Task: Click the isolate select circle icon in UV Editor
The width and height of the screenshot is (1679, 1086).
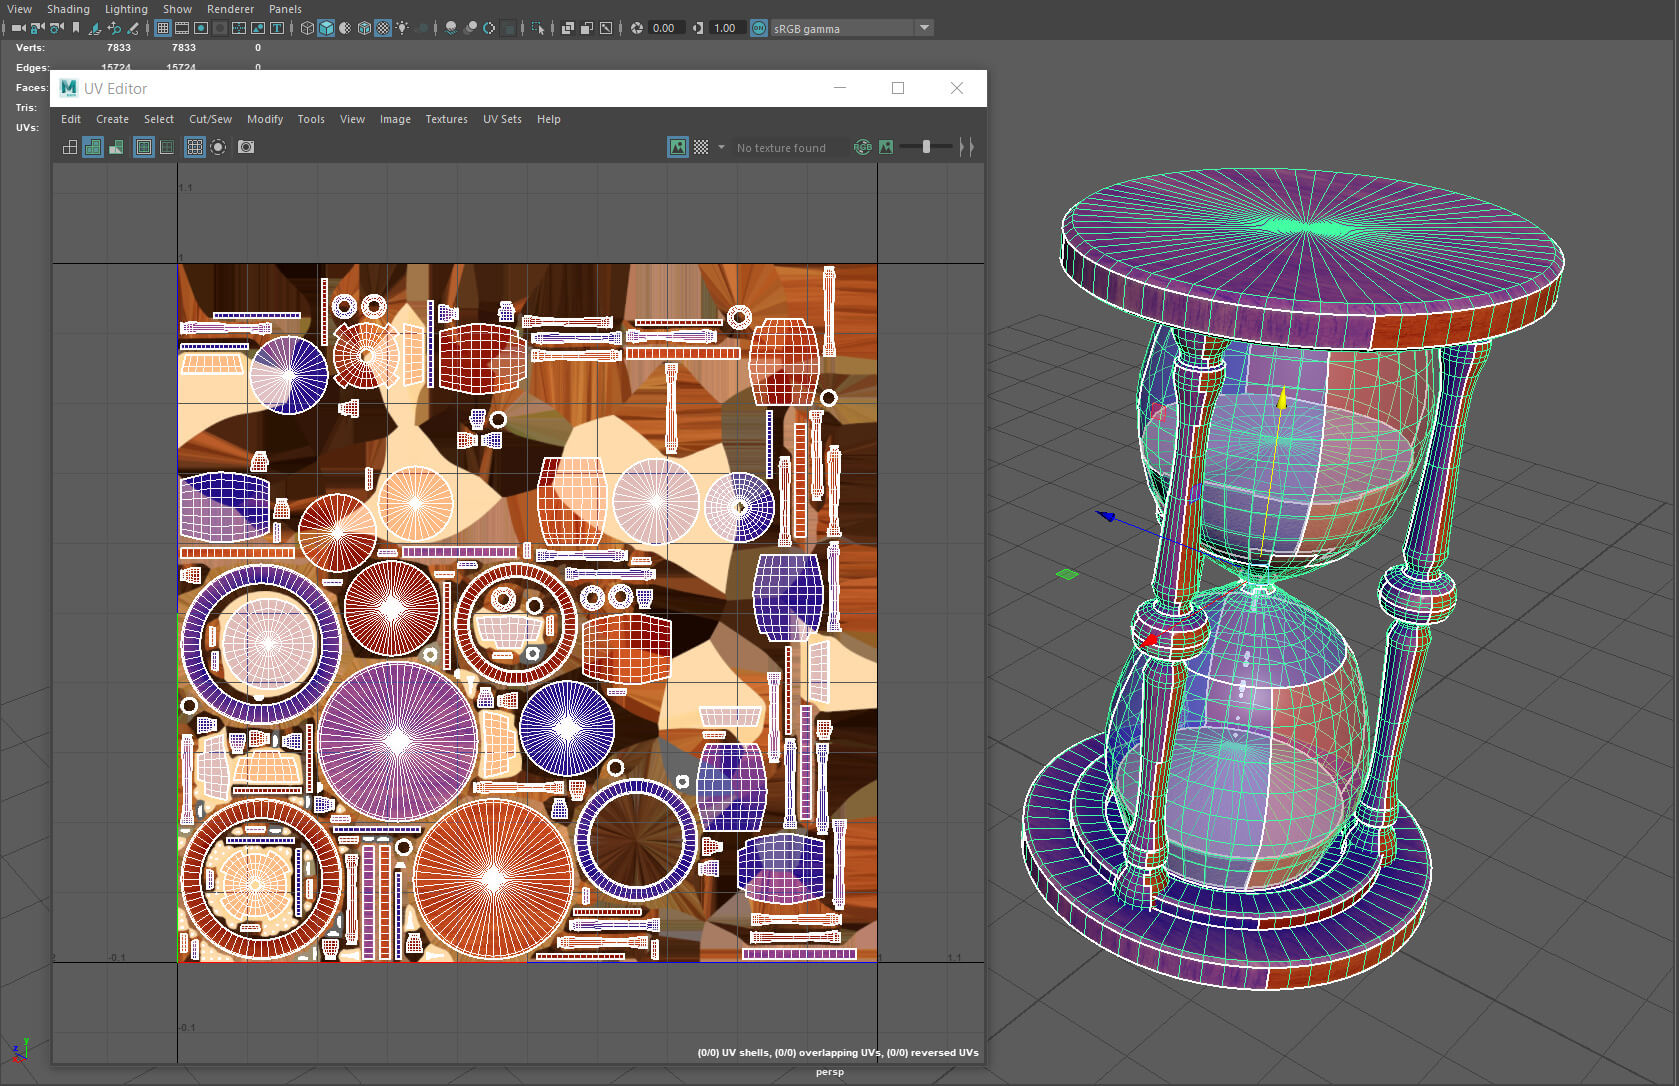Action: tap(218, 147)
